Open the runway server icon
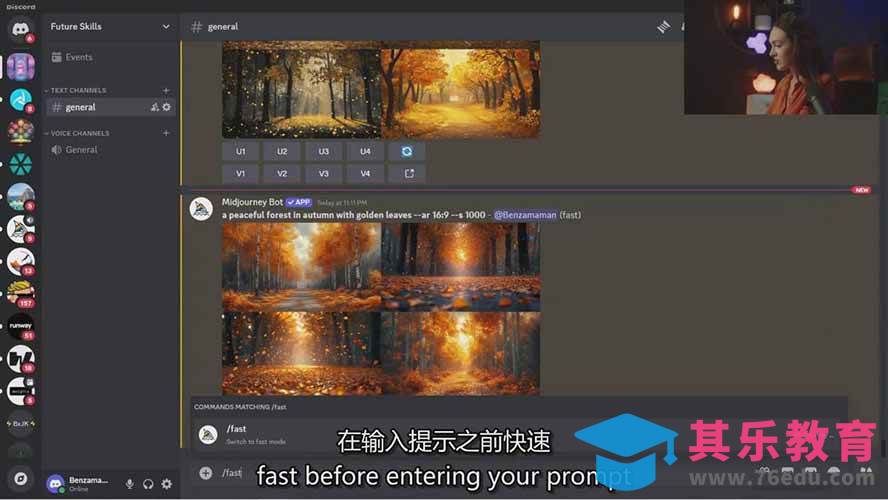This screenshot has width=888, height=500. [x=21, y=327]
